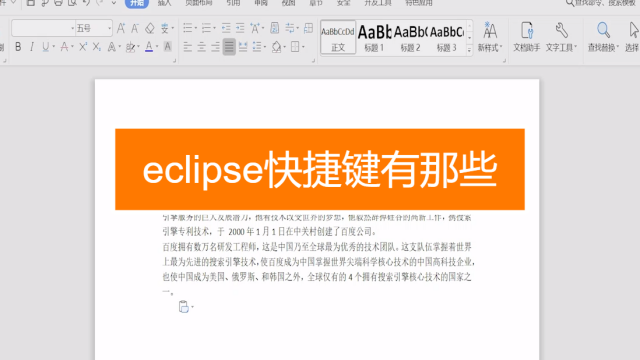The image size is (640, 360).
Task: Open the 文字工具 menu
Action: tap(561, 37)
